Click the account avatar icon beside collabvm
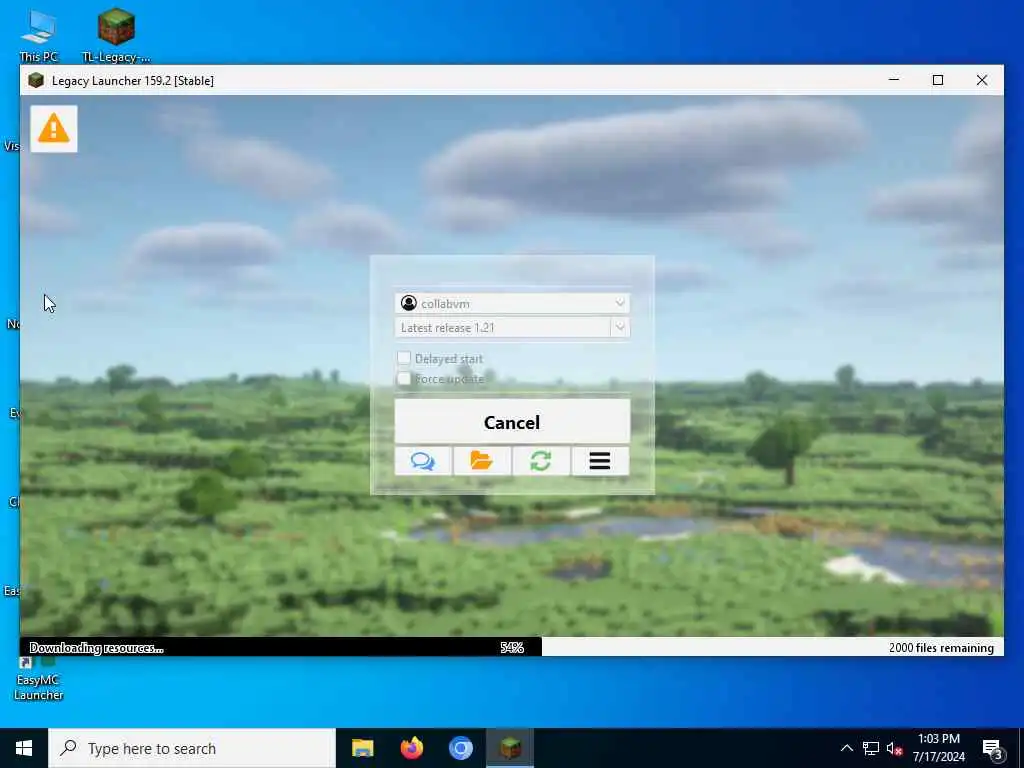This screenshot has width=1024, height=768. [x=409, y=303]
